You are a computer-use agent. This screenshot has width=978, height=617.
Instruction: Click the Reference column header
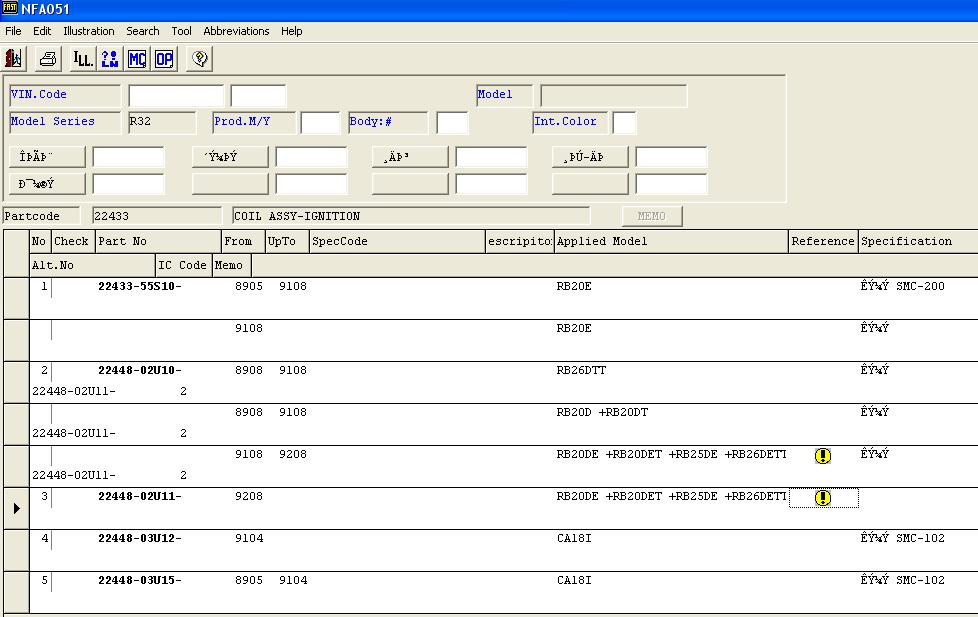tap(823, 241)
